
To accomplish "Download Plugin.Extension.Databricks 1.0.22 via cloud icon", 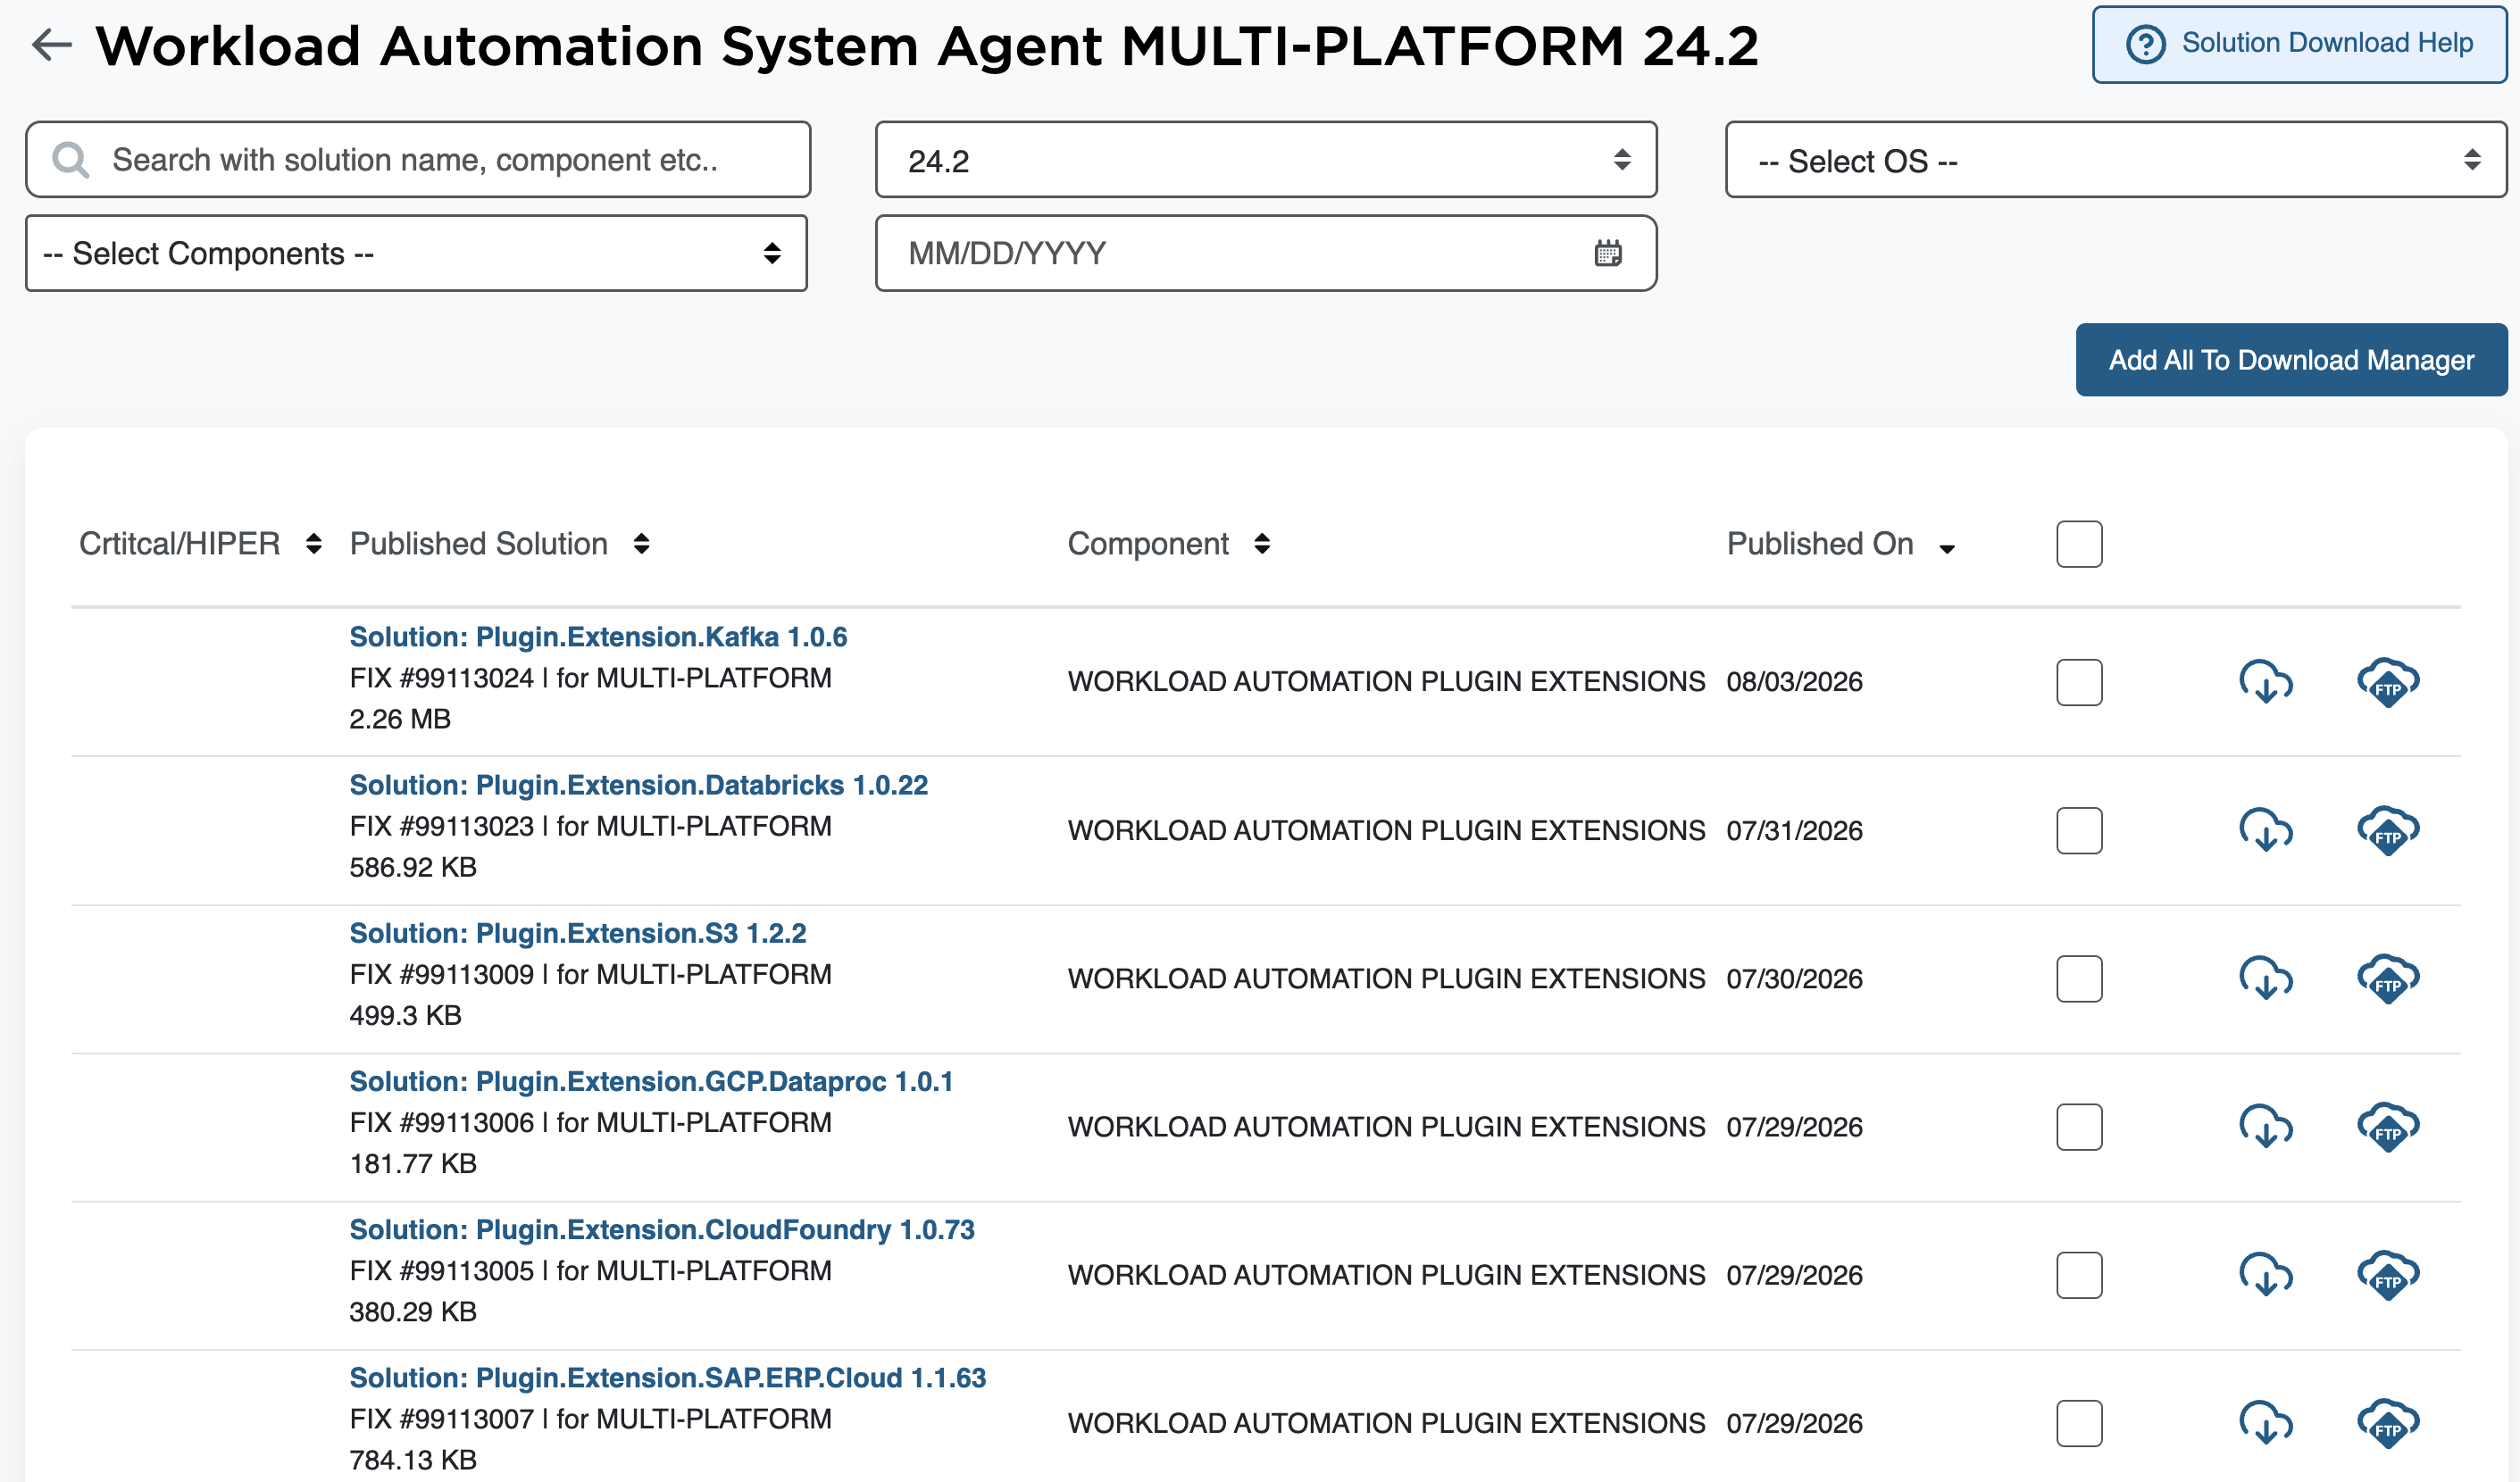I will pos(2265,830).
